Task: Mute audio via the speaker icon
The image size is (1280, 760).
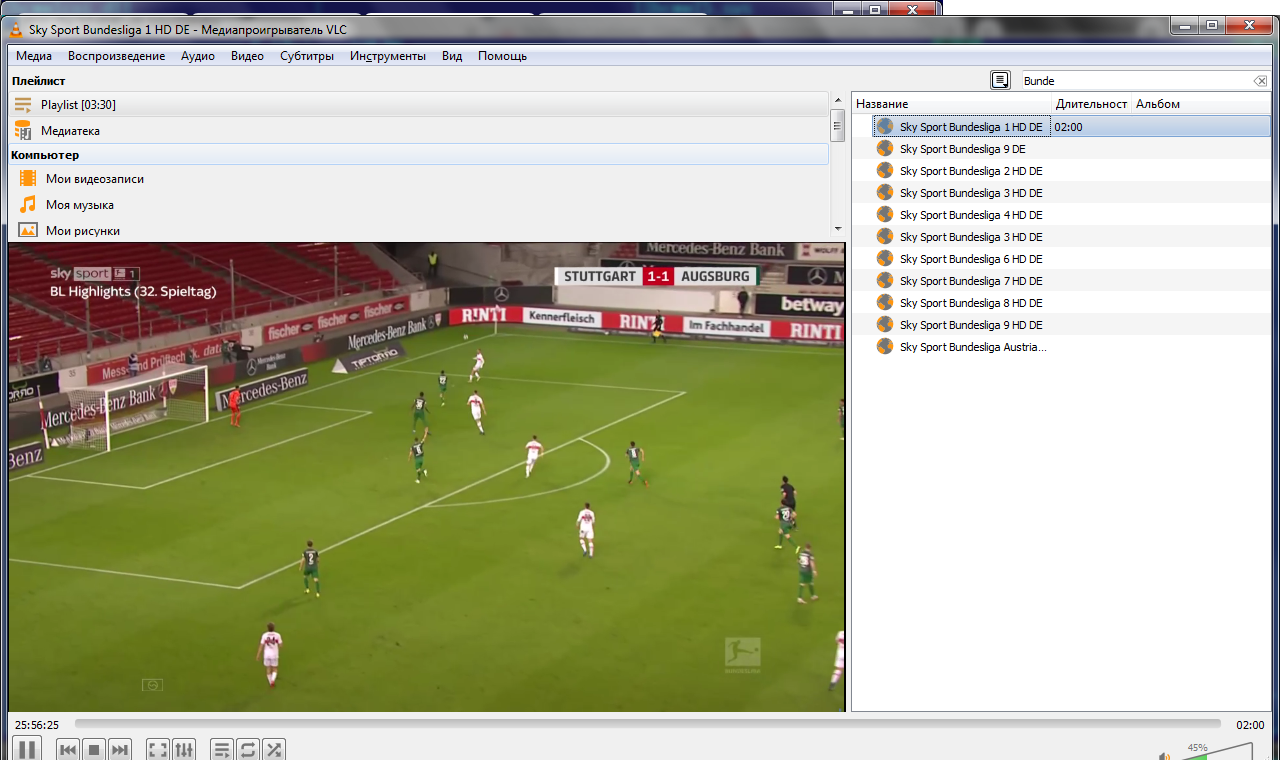Action: (x=1165, y=755)
